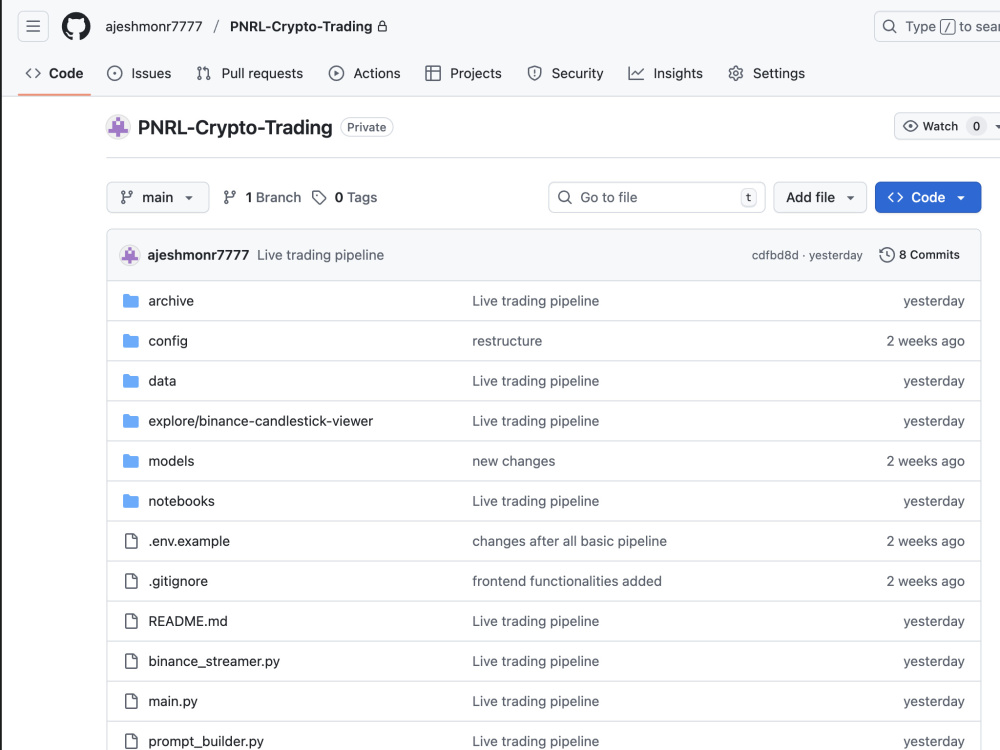Open the config folder
The image size is (1000, 750).
pos(168,341)
